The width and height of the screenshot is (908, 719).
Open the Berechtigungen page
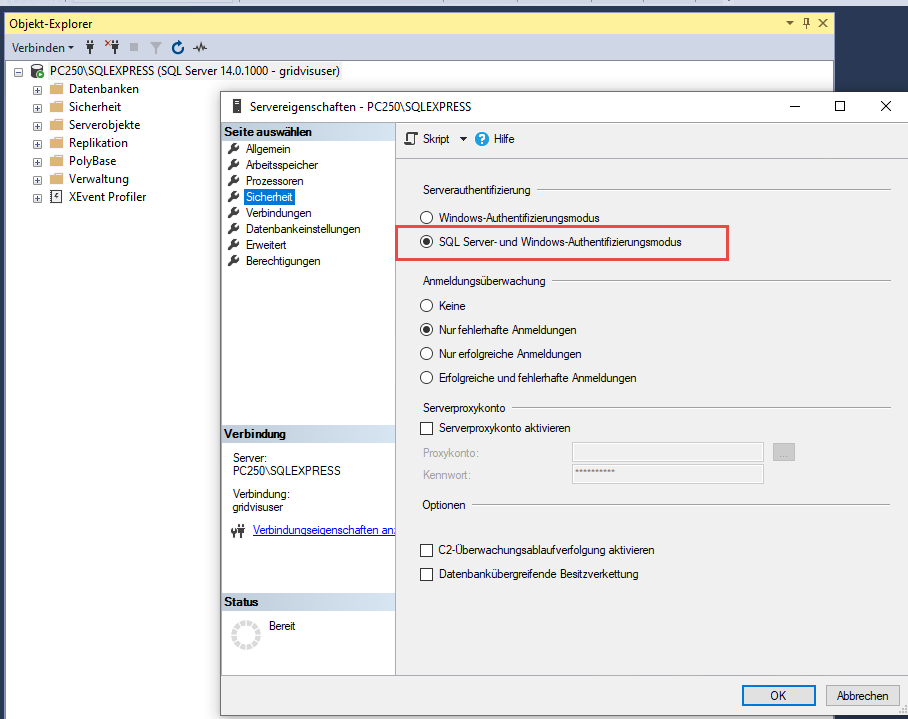coord(283,261)
